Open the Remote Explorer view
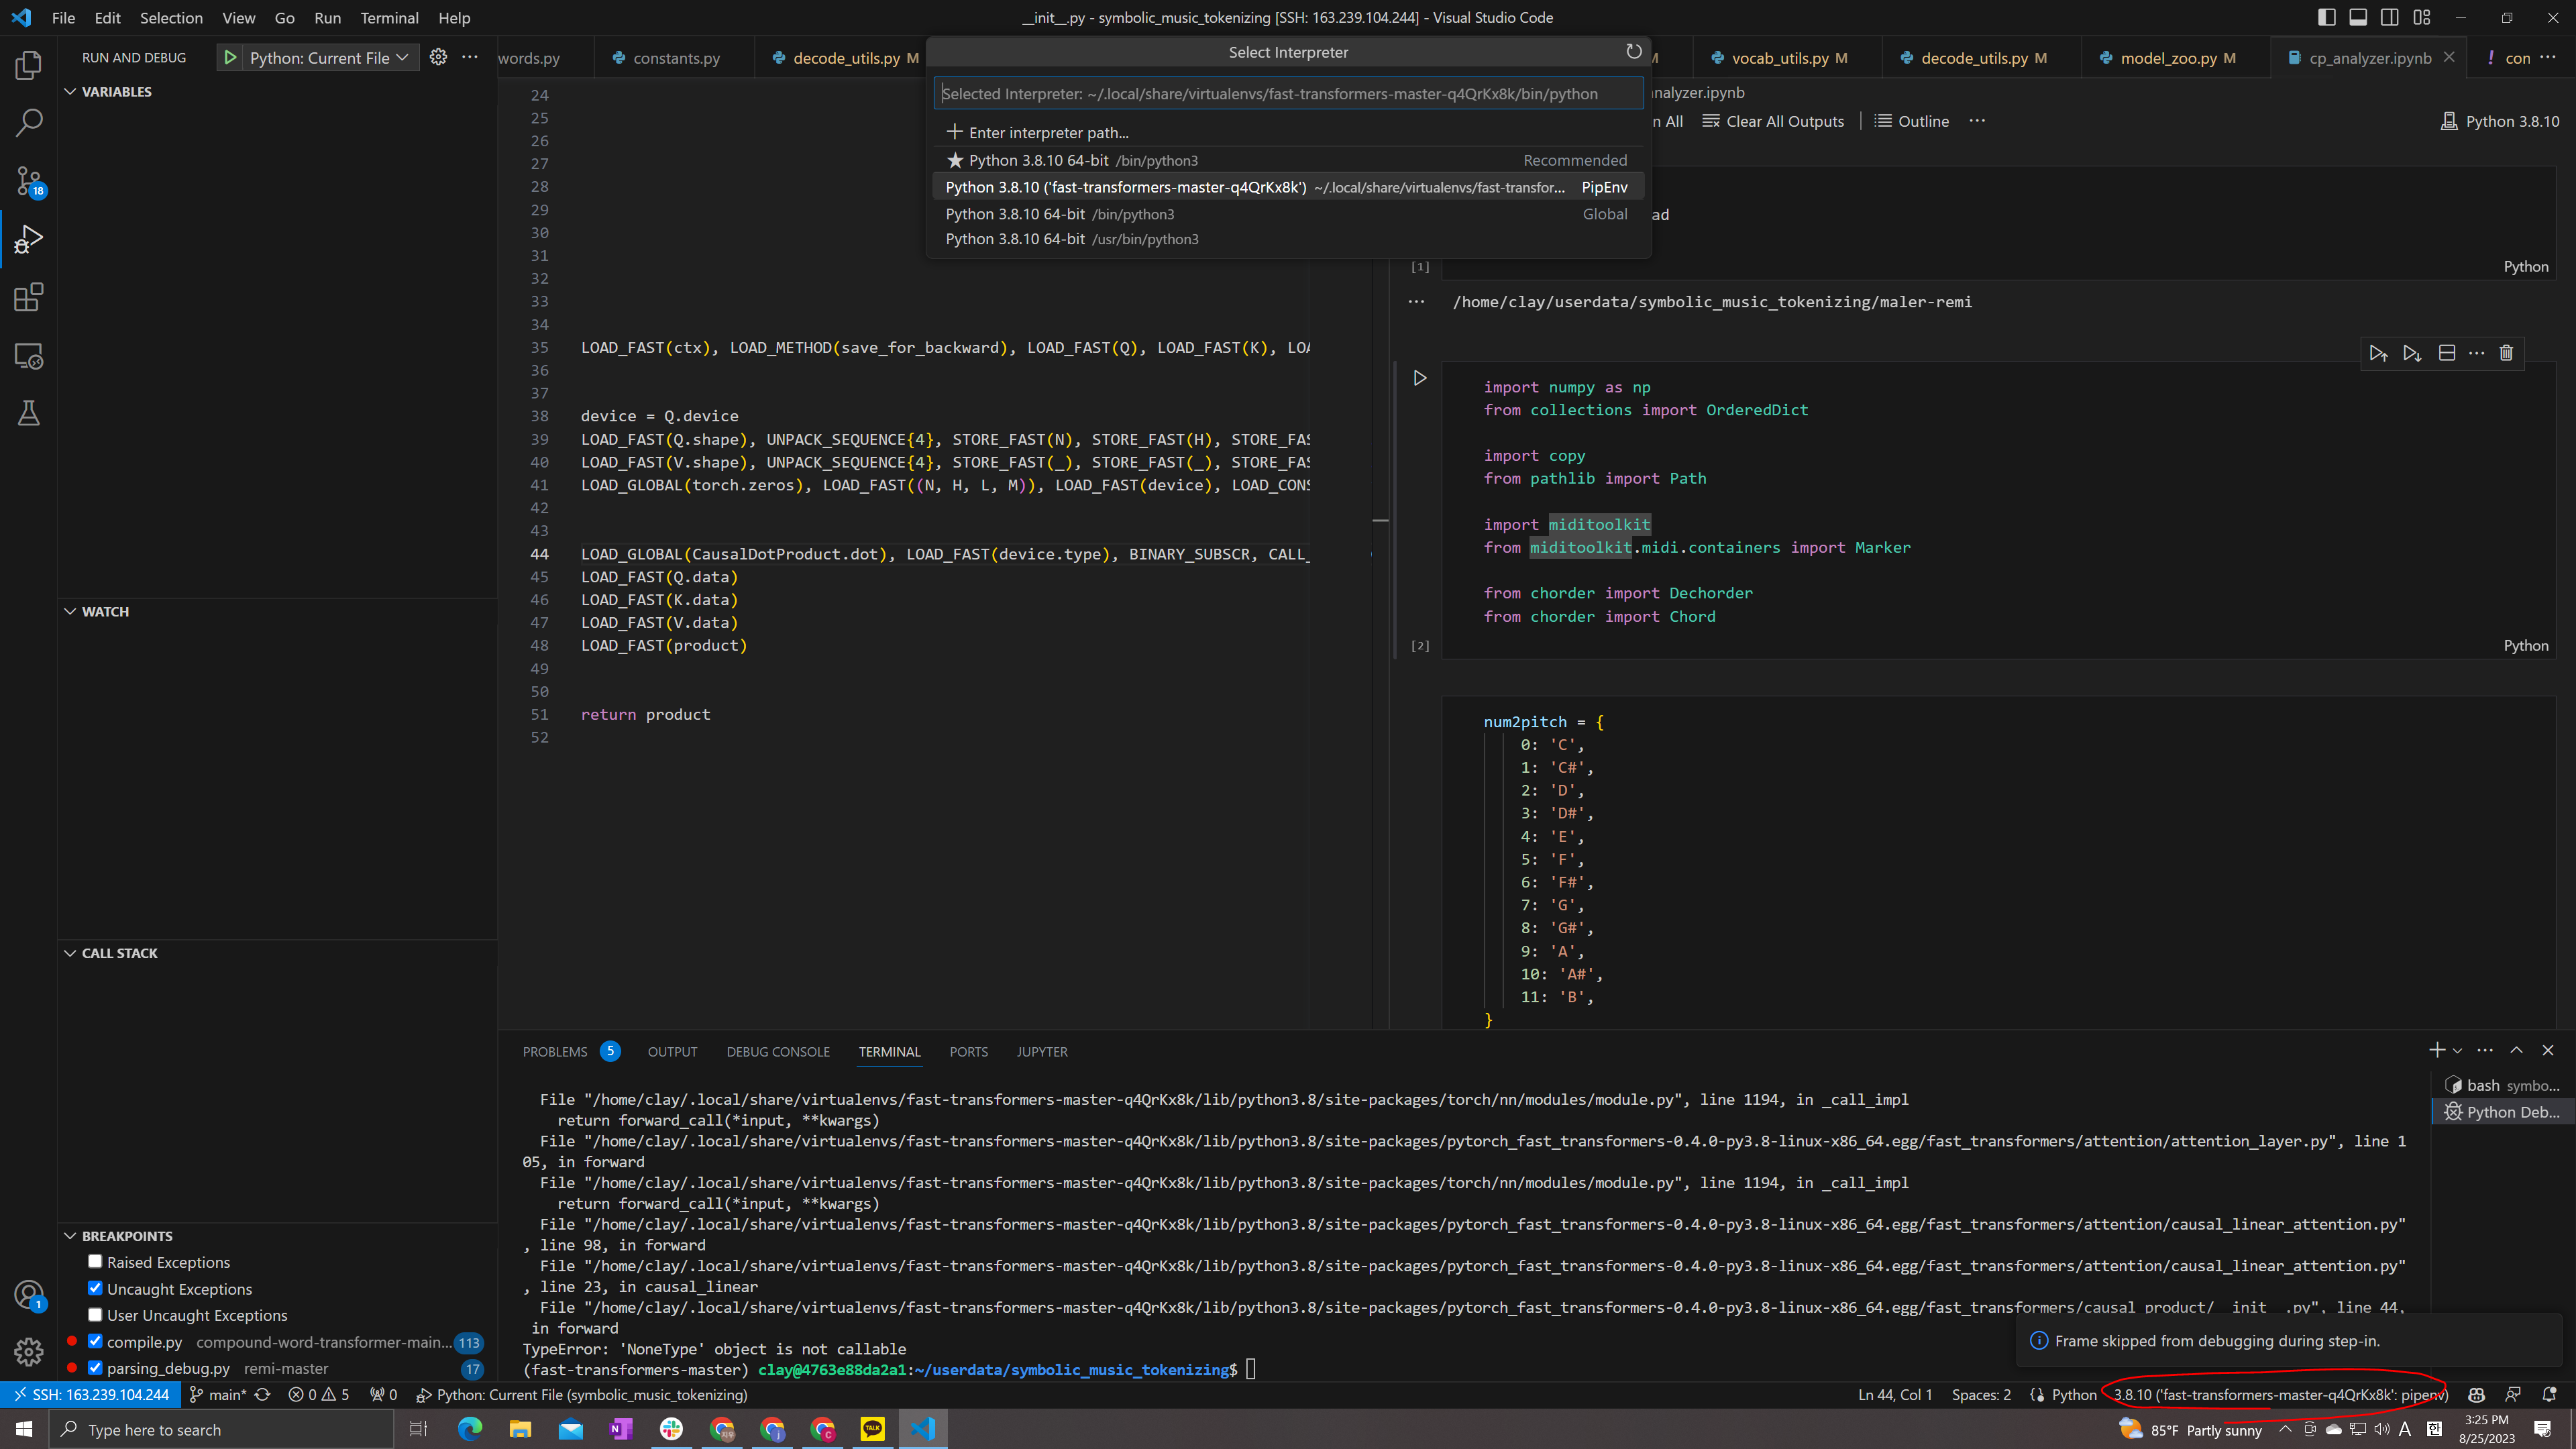The image size is (2576, 1449). (x=29, y=355)
